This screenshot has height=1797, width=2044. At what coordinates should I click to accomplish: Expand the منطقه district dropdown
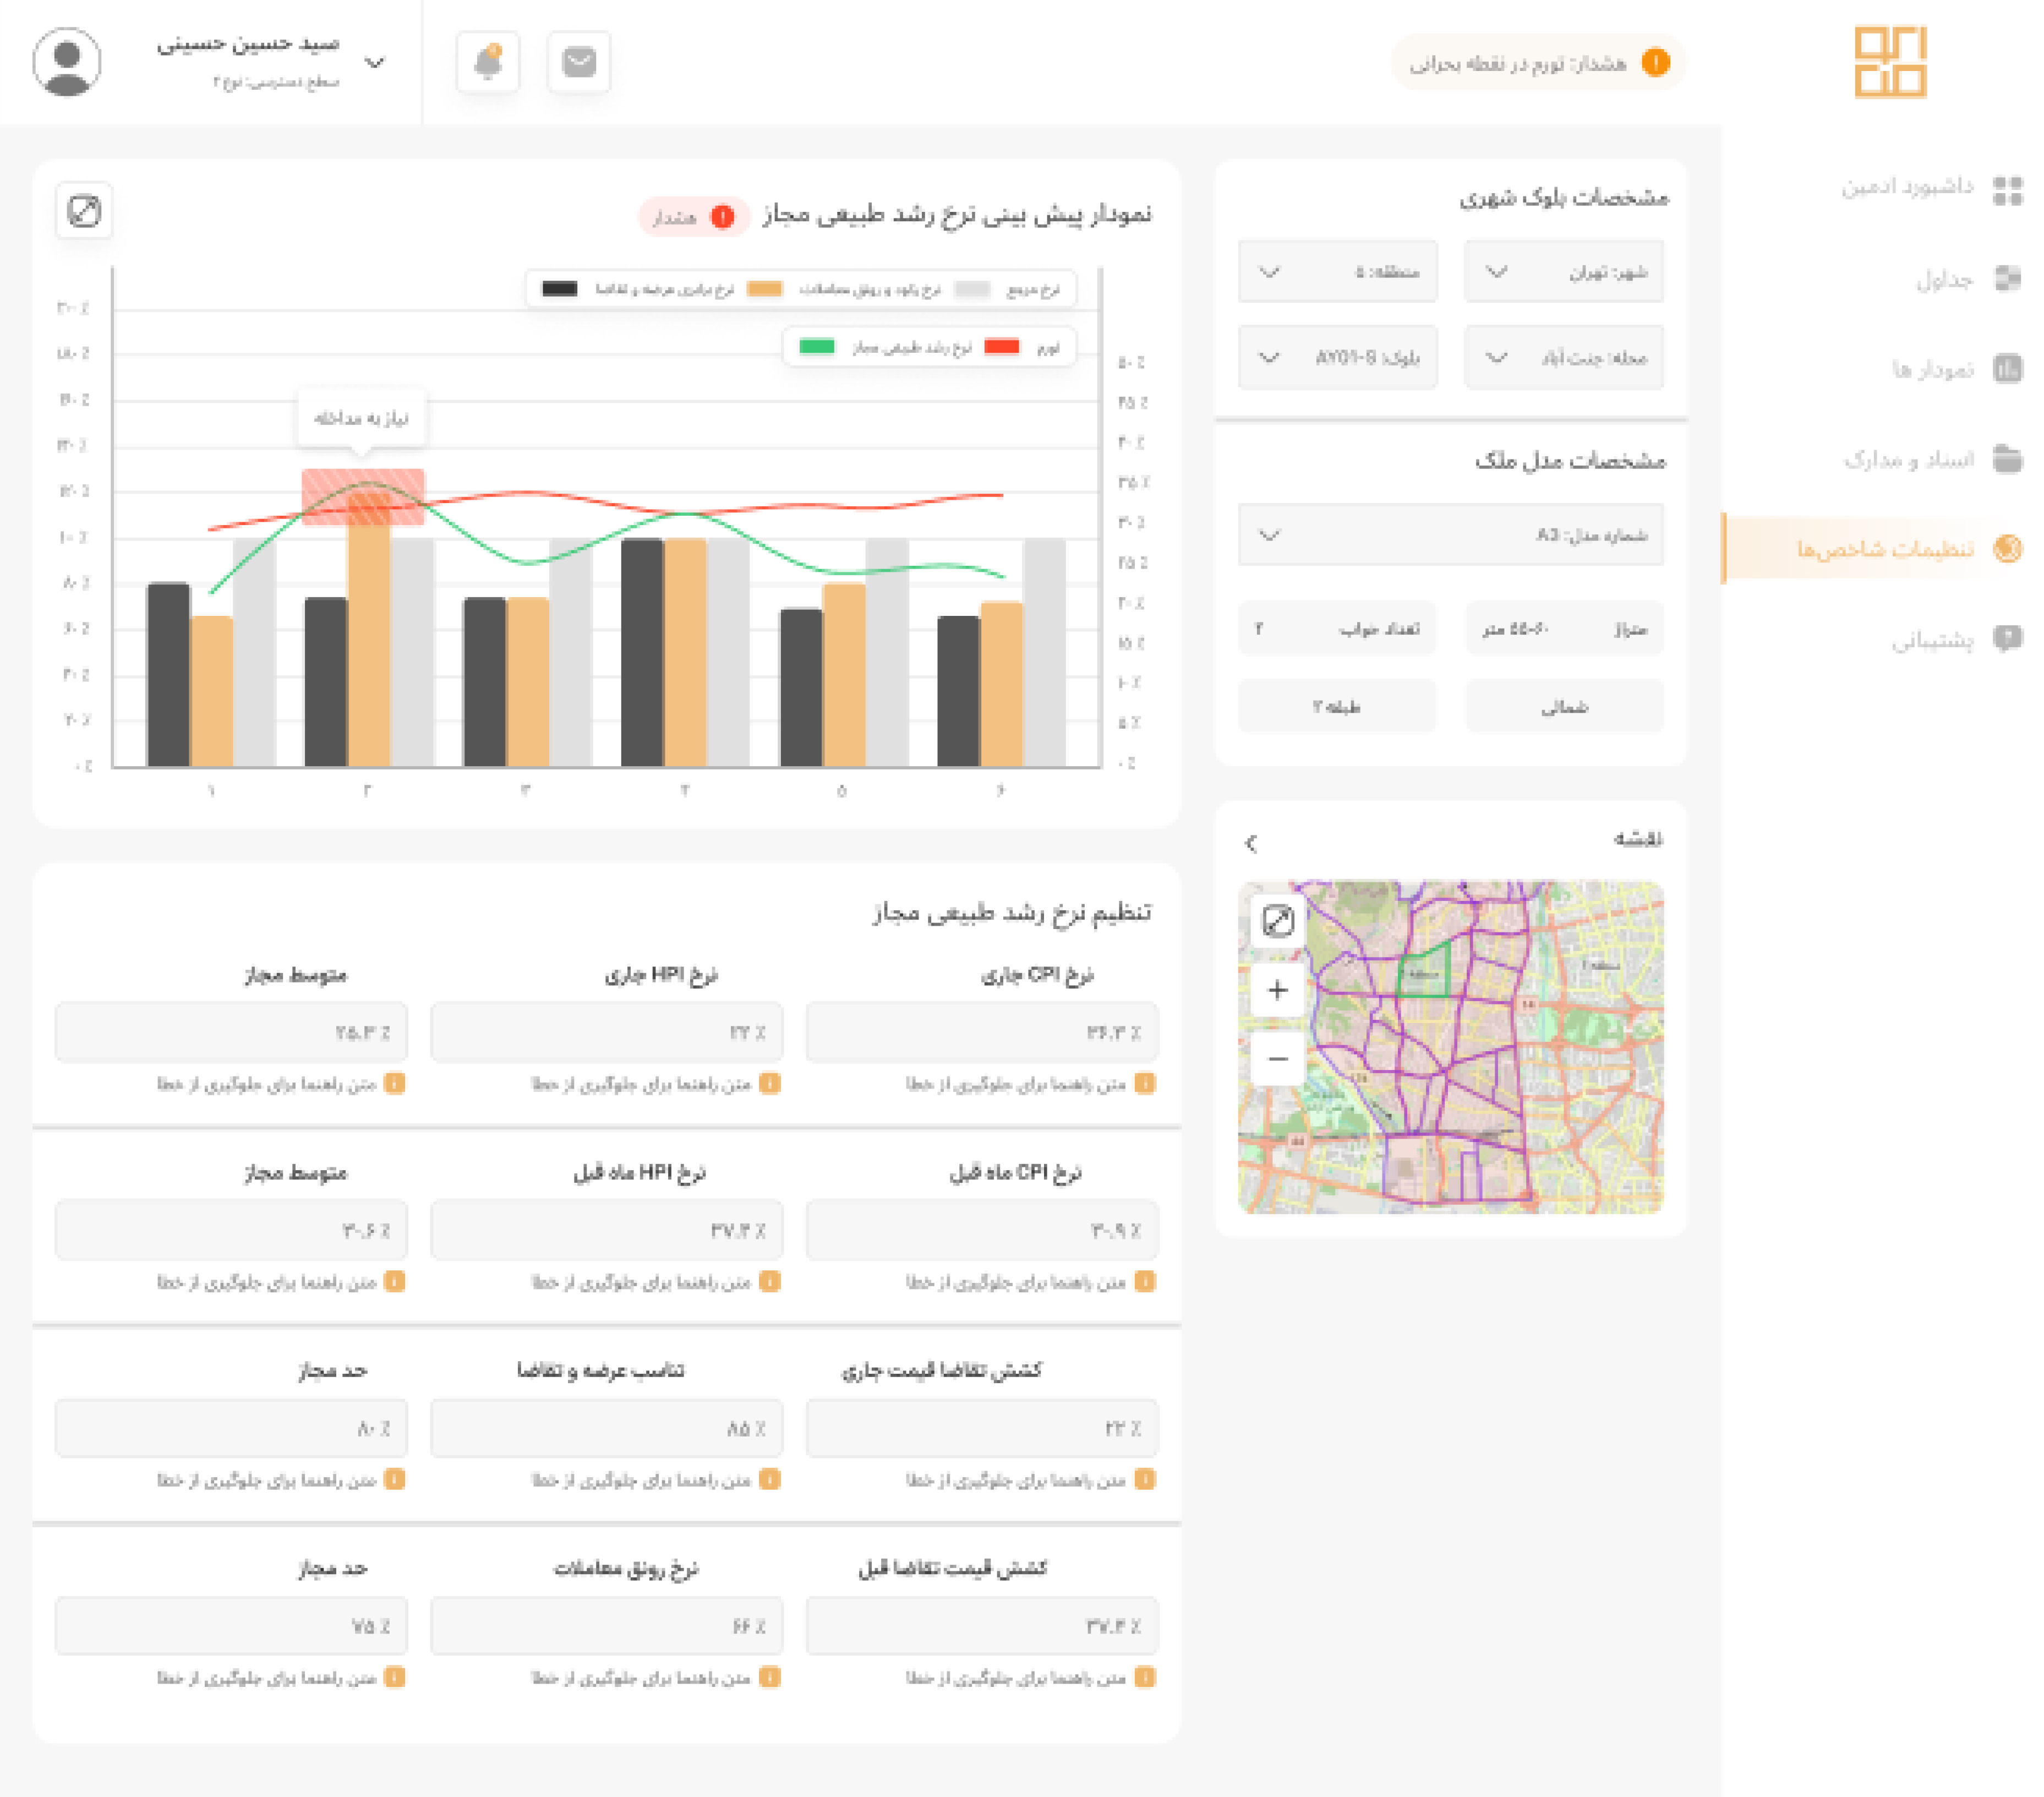coord(1337,272)
